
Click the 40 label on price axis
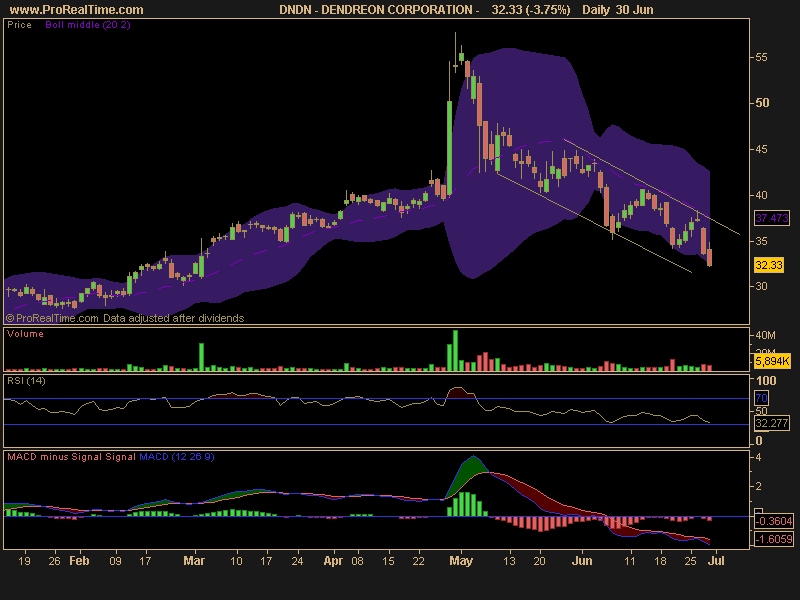761,195
